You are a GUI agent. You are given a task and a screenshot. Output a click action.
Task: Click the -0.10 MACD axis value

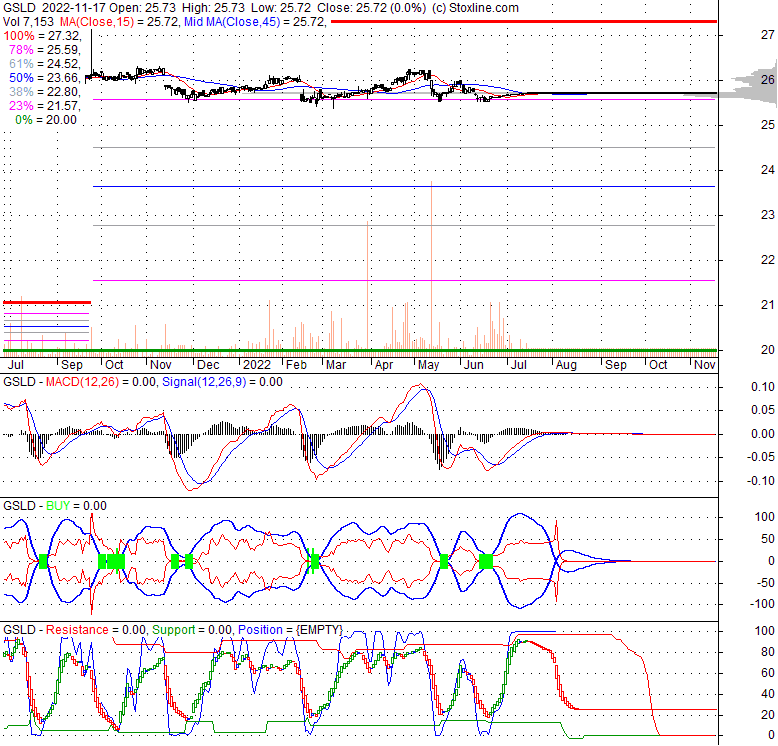[761, 481]
